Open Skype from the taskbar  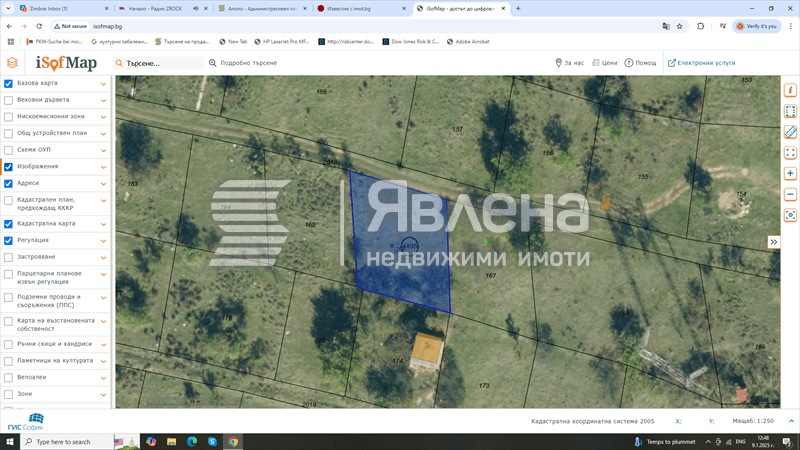click(212, 442)
